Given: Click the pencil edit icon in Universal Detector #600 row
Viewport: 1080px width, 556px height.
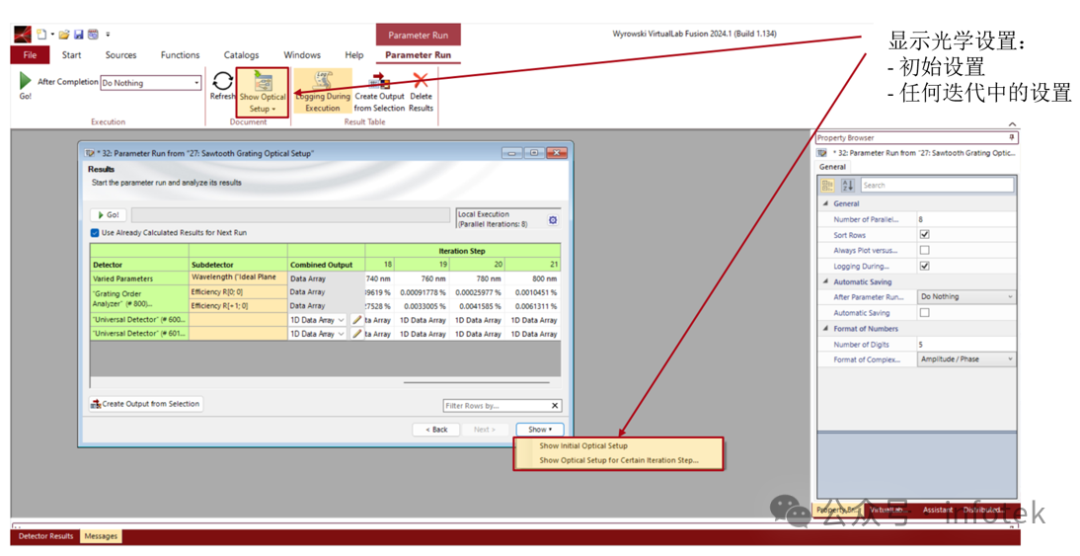Looking at the screenshot, I should [x=356, y=320].
